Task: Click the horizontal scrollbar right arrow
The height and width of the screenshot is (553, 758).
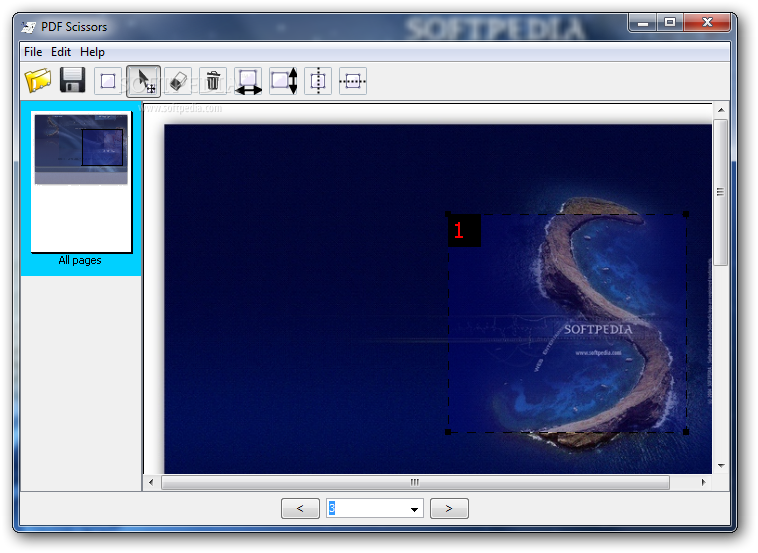Action: (x=703, y=482)
